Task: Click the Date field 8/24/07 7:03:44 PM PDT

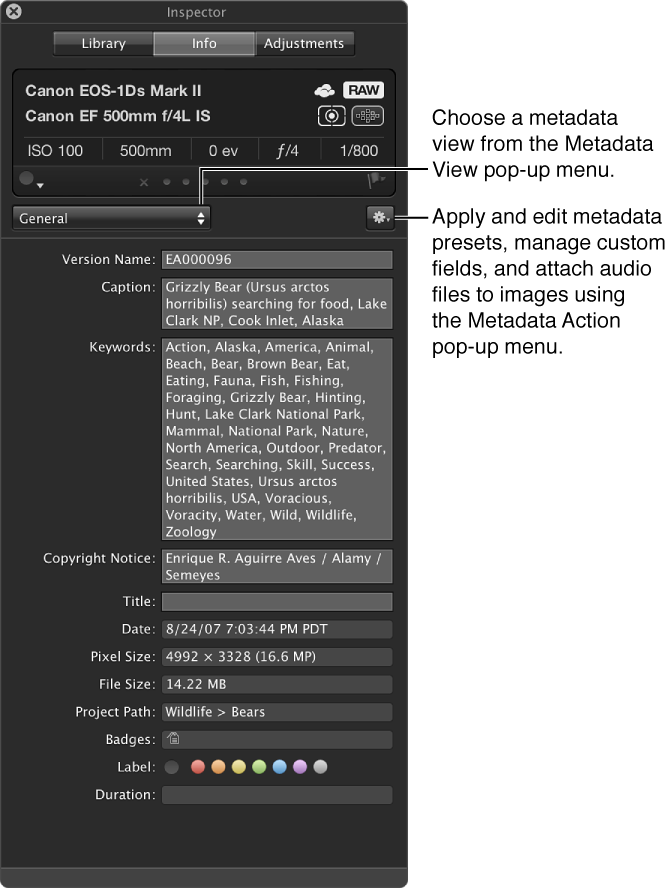Action: click(x=277, y=629)
